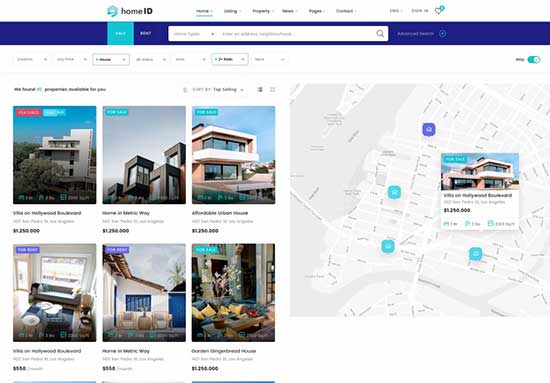Open the for-rent Villa living room photo
Image resolution: width=550 pixels, height=383 pixels.
coord(55,293)
